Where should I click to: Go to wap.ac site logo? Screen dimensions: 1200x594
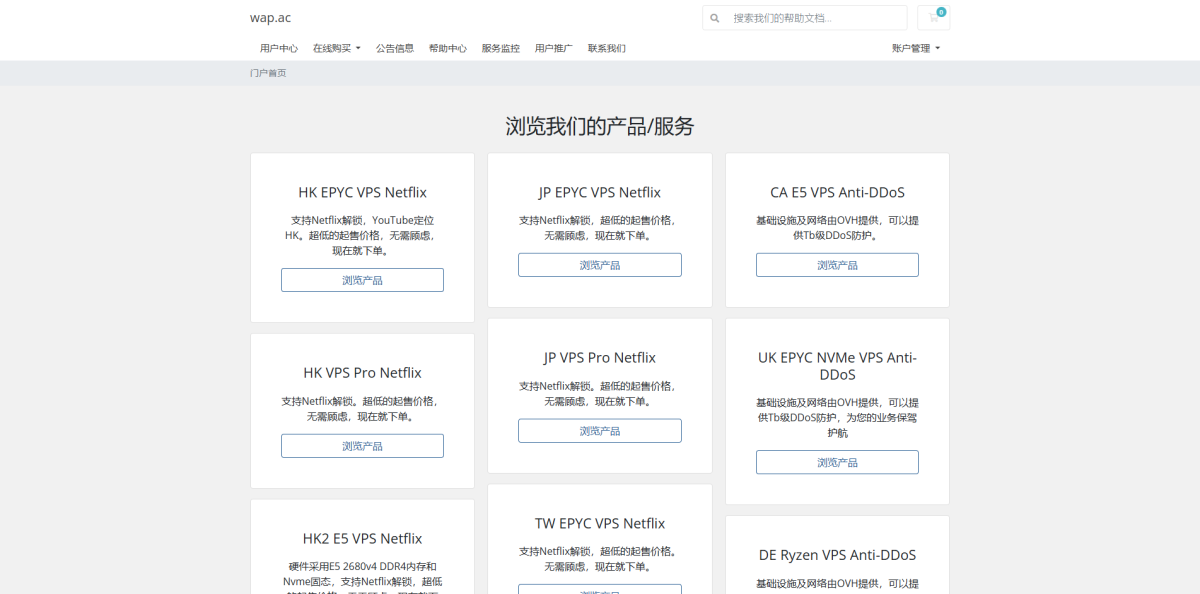coord(271,17)
